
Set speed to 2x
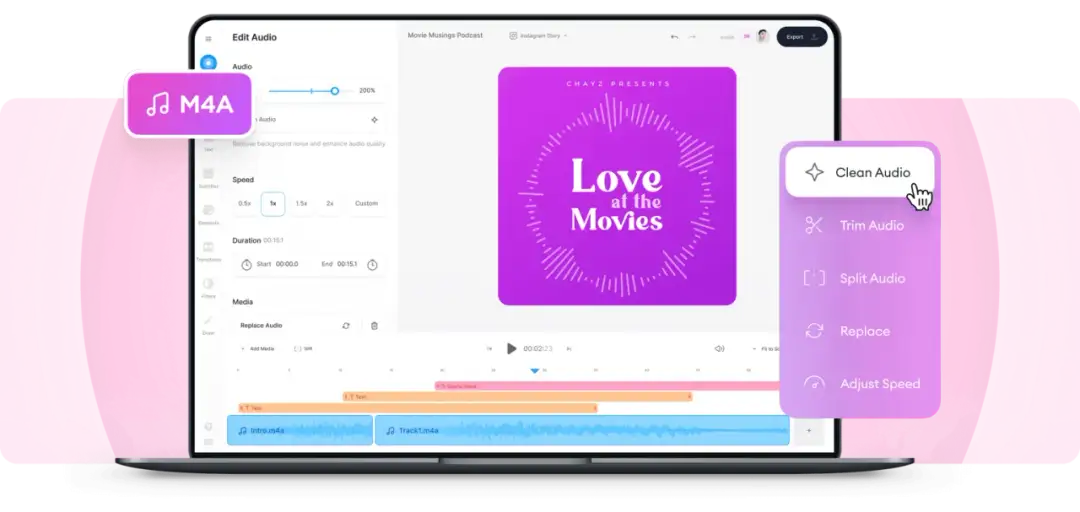(330, 203)
